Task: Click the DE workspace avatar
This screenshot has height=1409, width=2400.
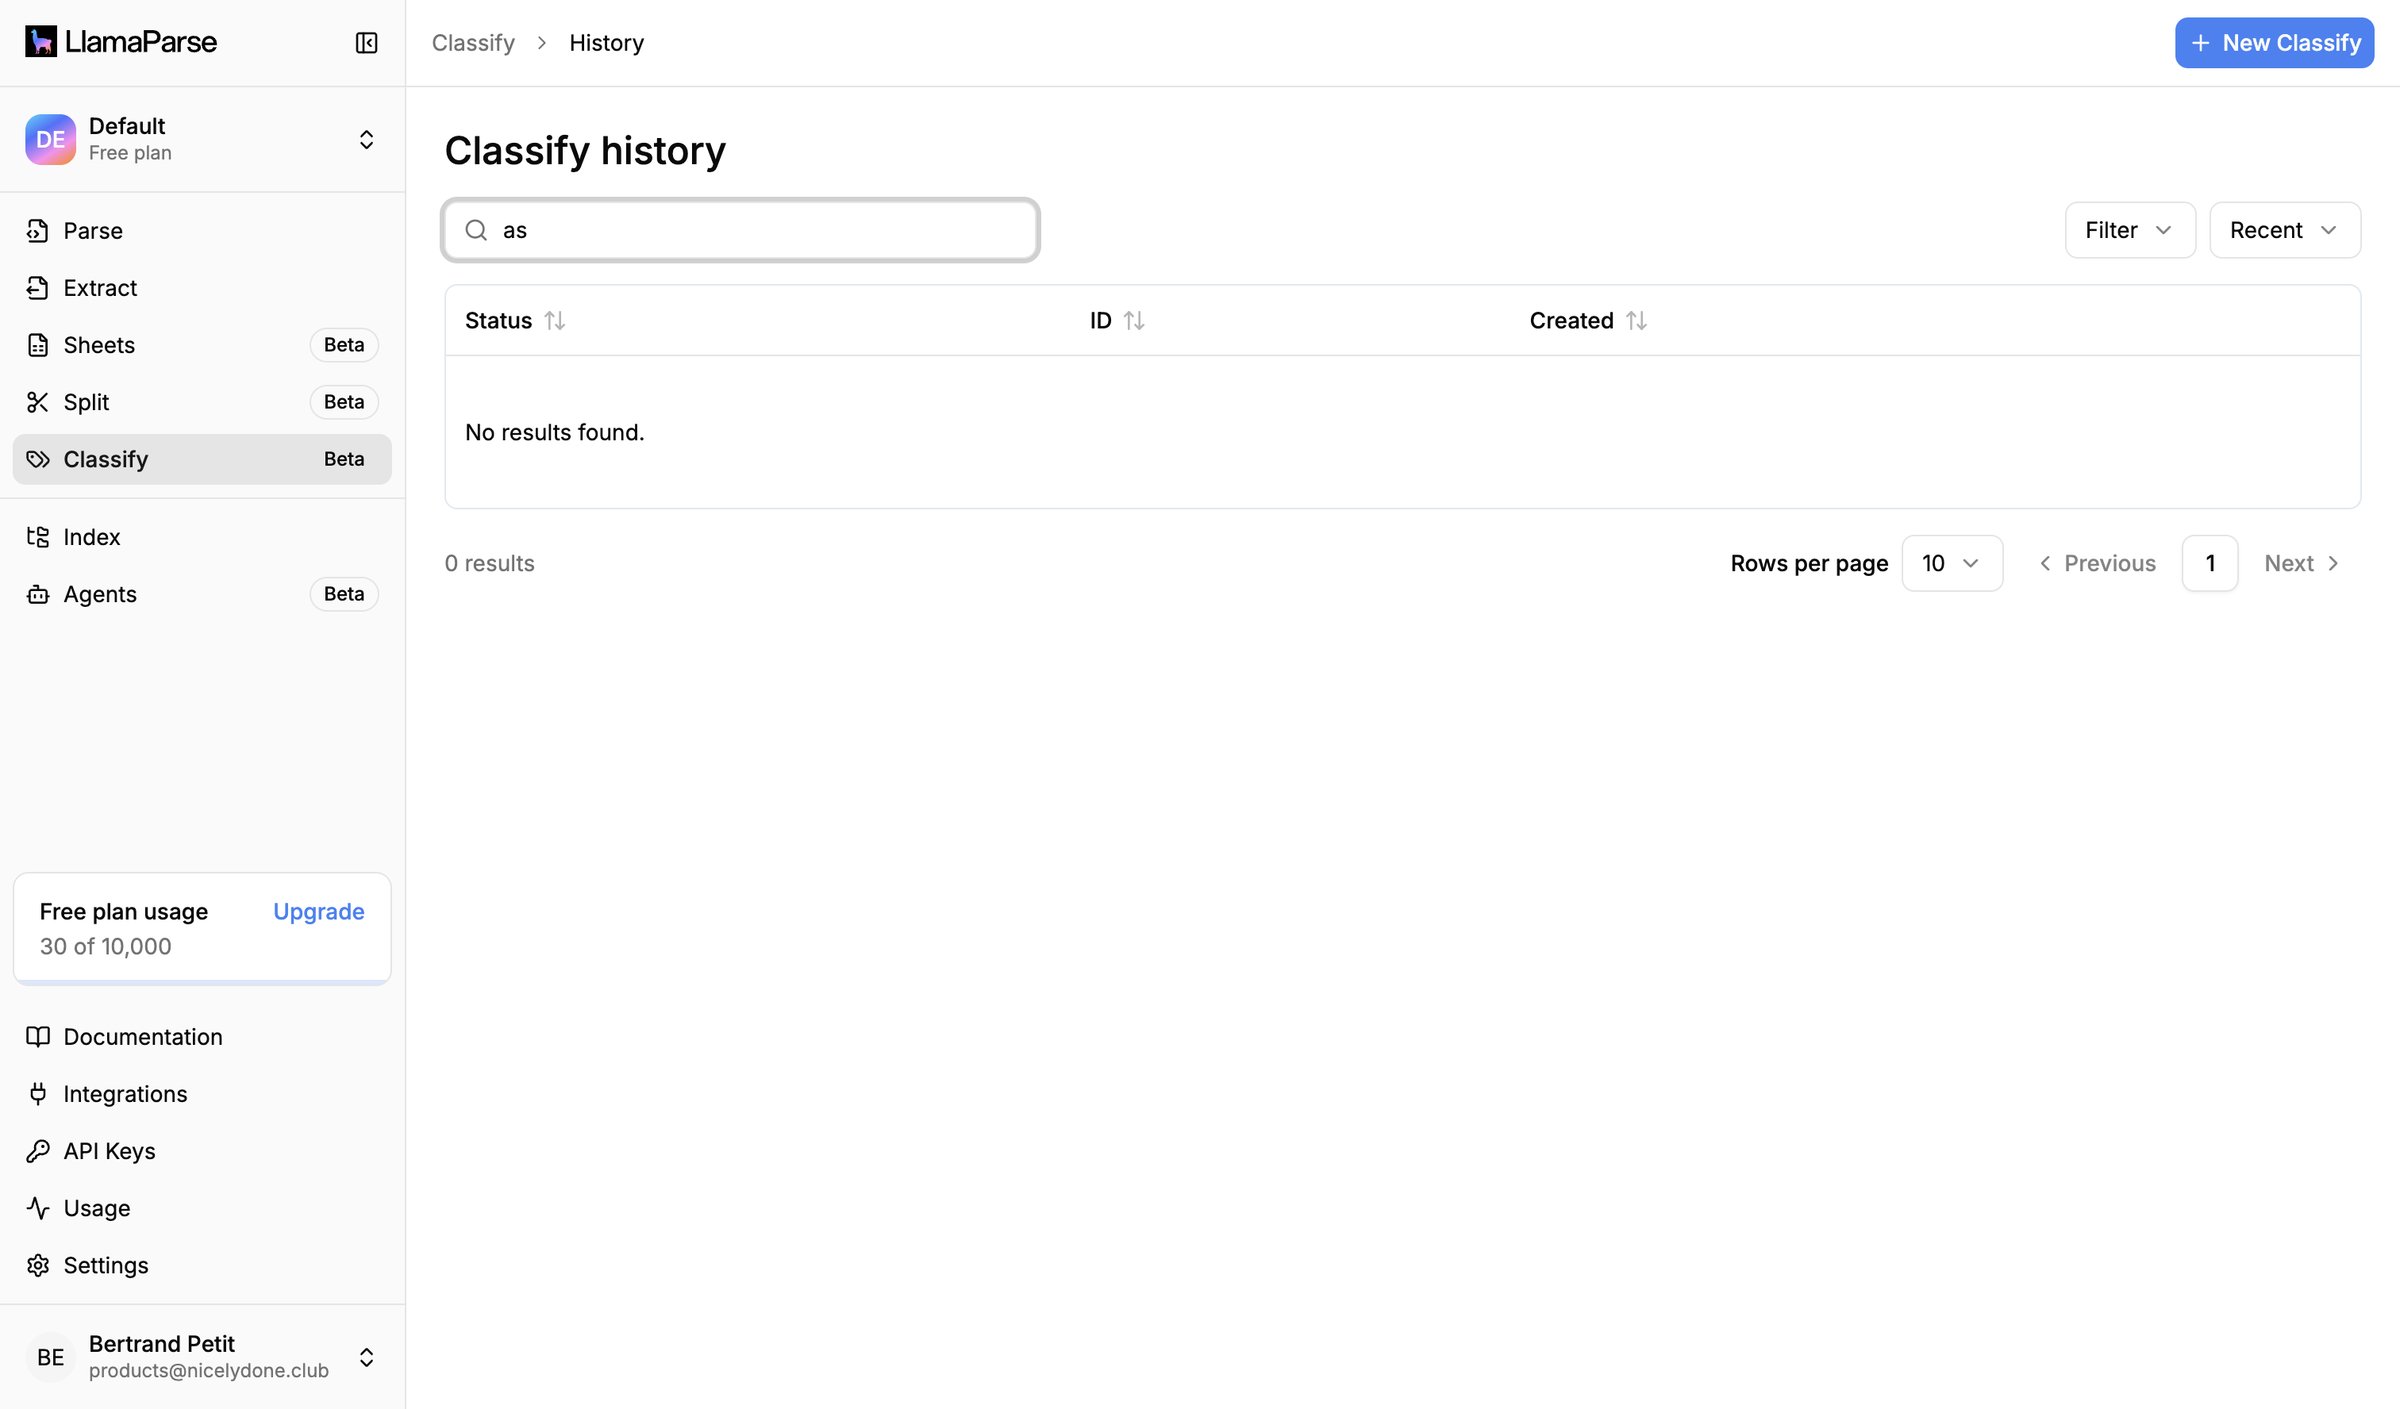Action: coord(50,139)
